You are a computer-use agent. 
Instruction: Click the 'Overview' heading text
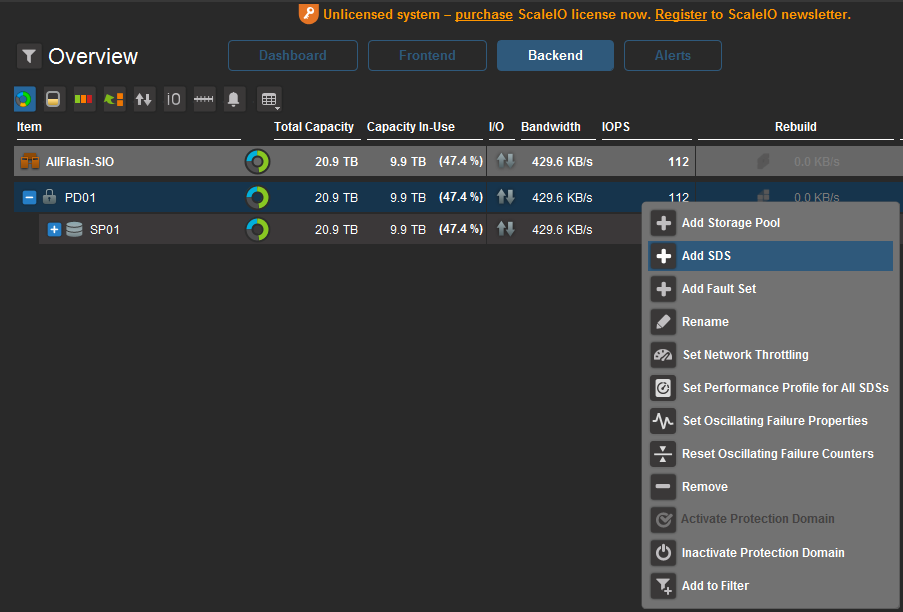[x=93, y=56]
